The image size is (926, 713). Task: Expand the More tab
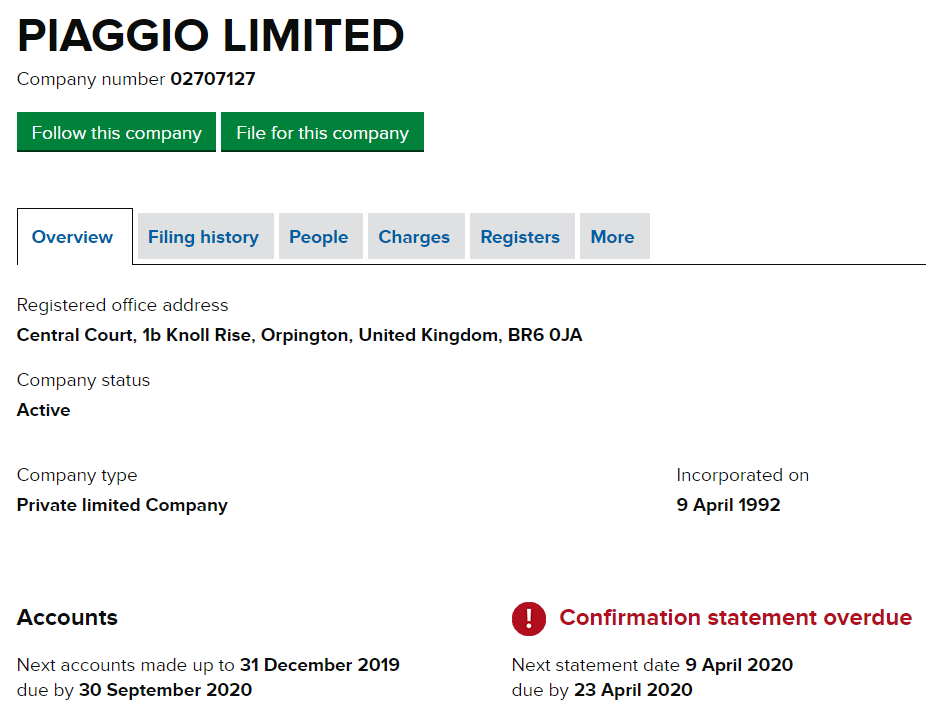point(612,237)
